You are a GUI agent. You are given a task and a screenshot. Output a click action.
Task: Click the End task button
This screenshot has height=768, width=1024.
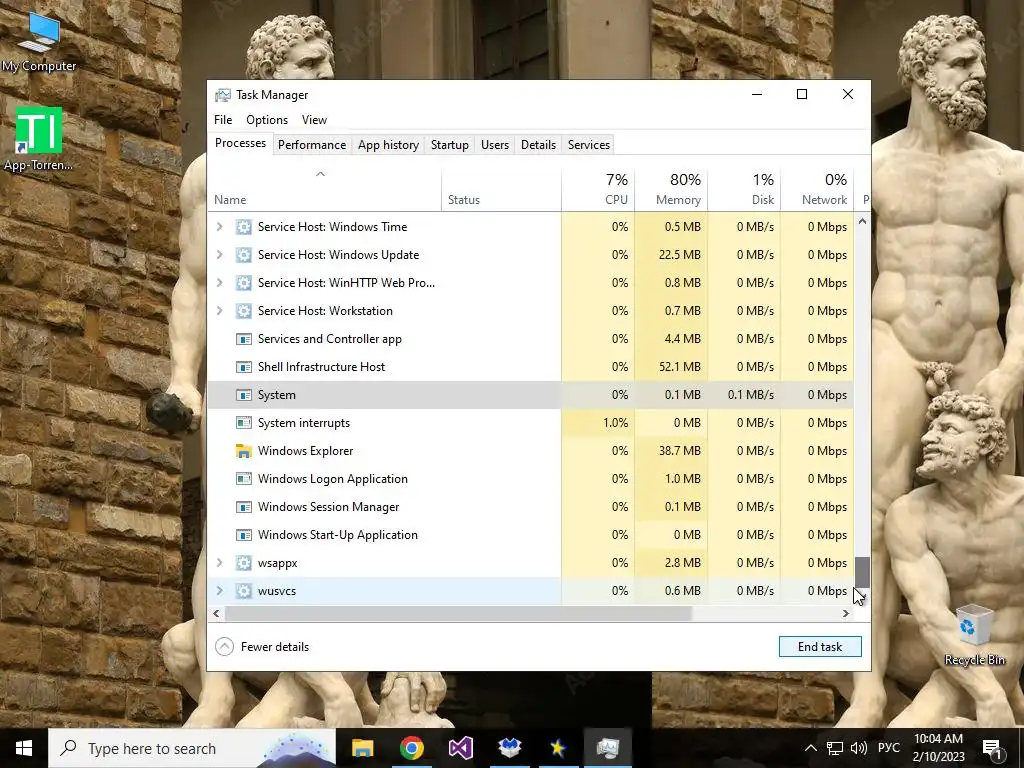pyautogui.click(x=820, y=647)
